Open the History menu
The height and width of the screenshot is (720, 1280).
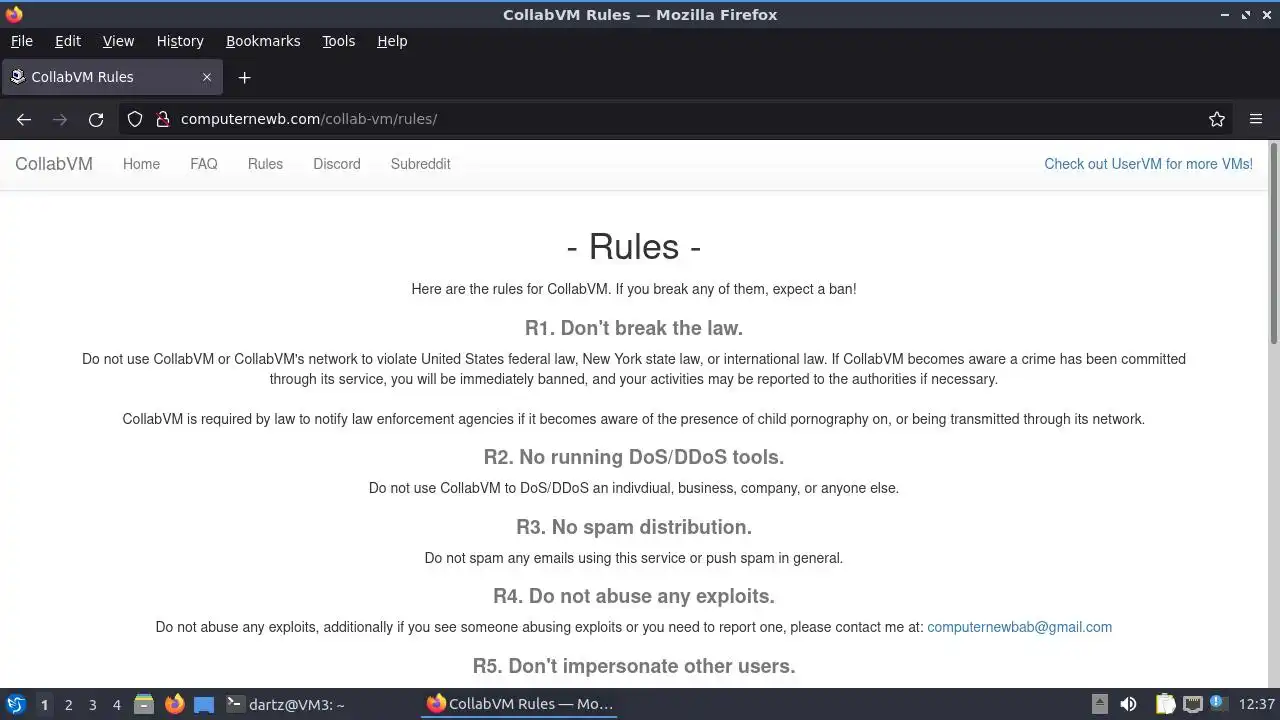coord(180,41)
